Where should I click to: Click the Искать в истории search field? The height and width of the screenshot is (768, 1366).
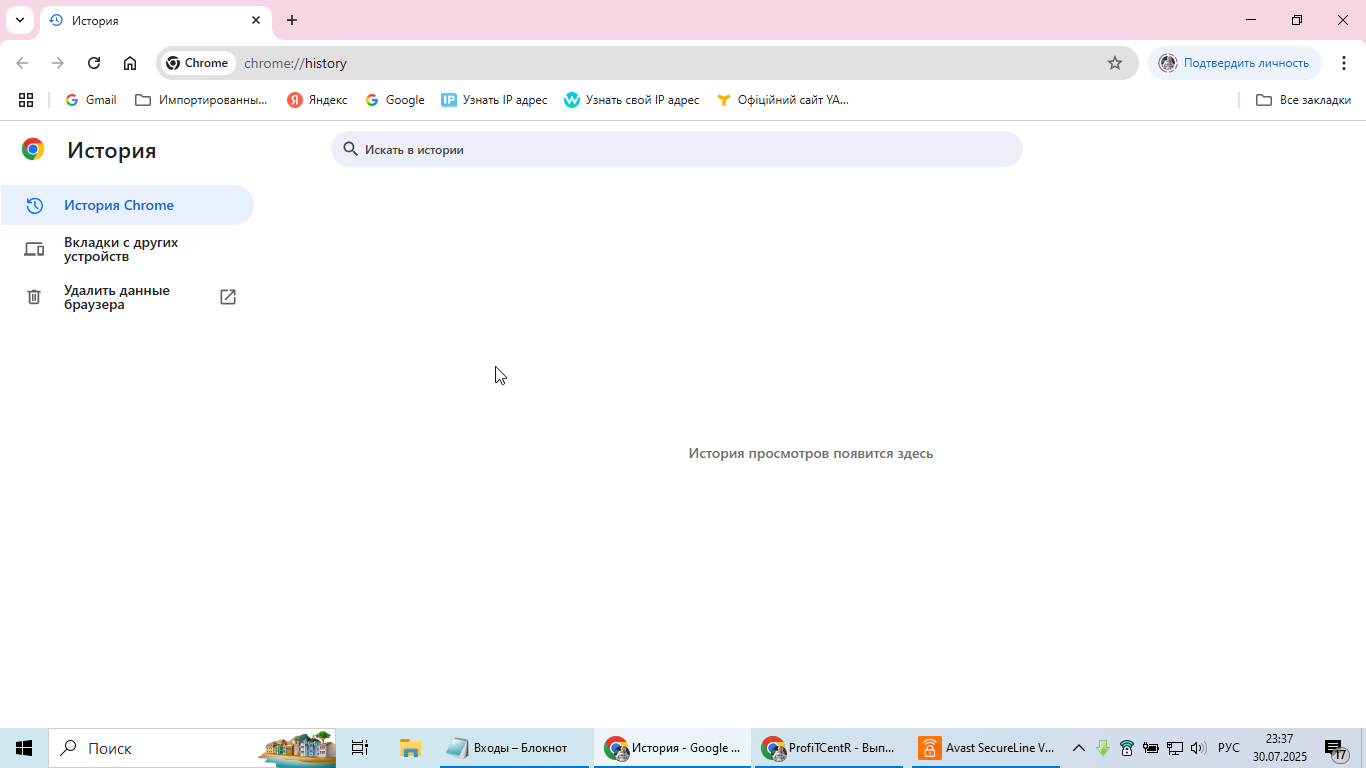pyautogui.click(x=677, y=149)
